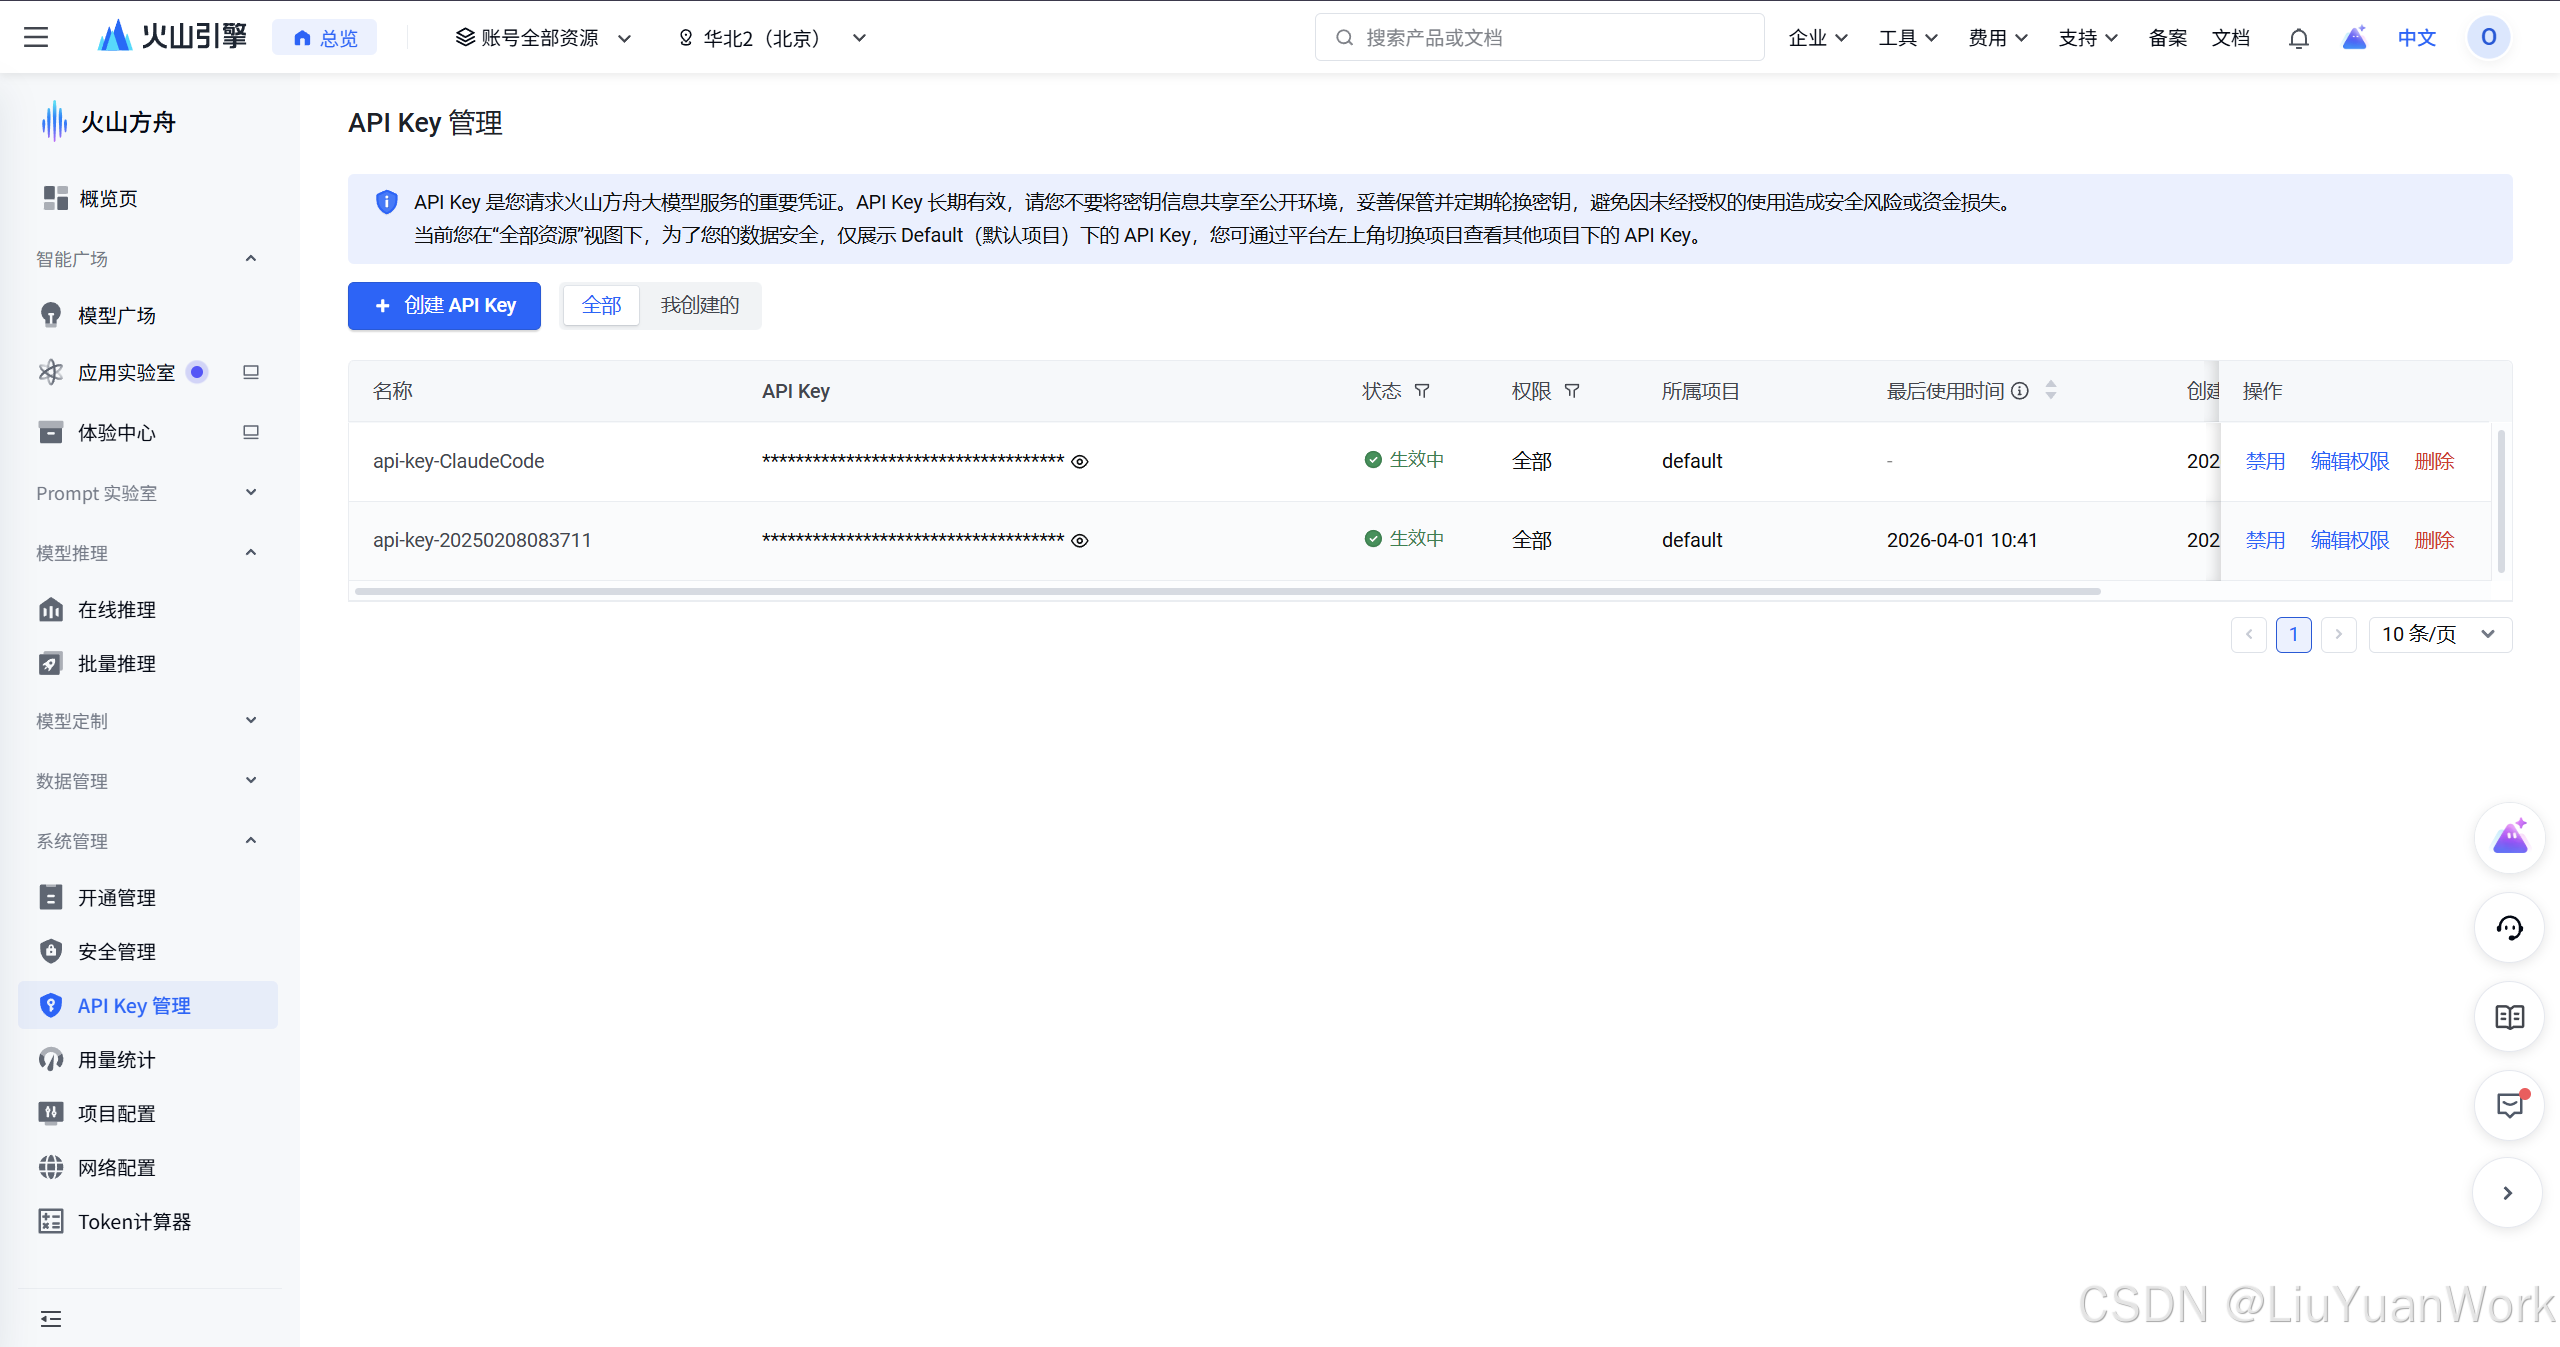Image resolution: width=2560 pixels, height=1347 pixels.
Task: Open the Token计算器 in the sidebar
Action: [135, 1222]
